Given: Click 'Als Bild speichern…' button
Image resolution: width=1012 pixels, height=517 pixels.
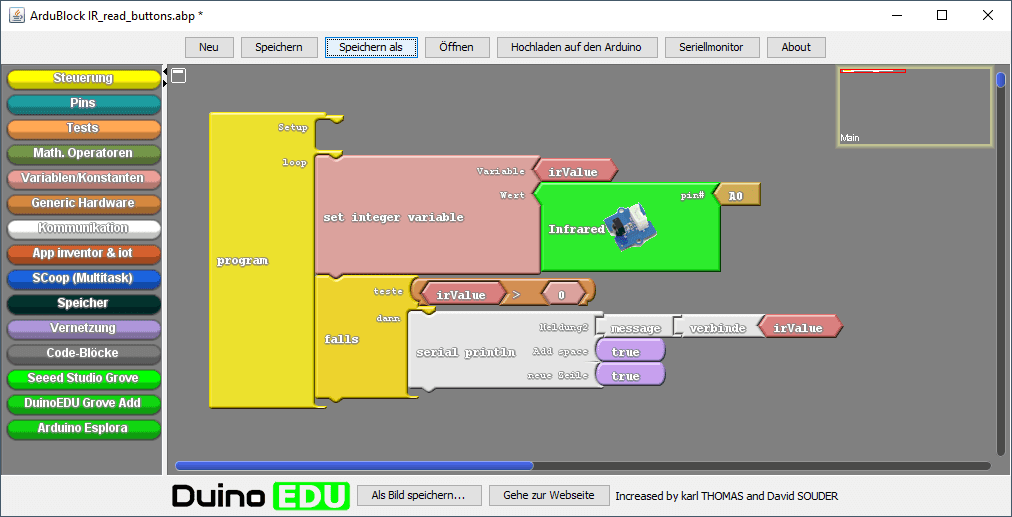Looking at the screenshot, I should (418, 495).
